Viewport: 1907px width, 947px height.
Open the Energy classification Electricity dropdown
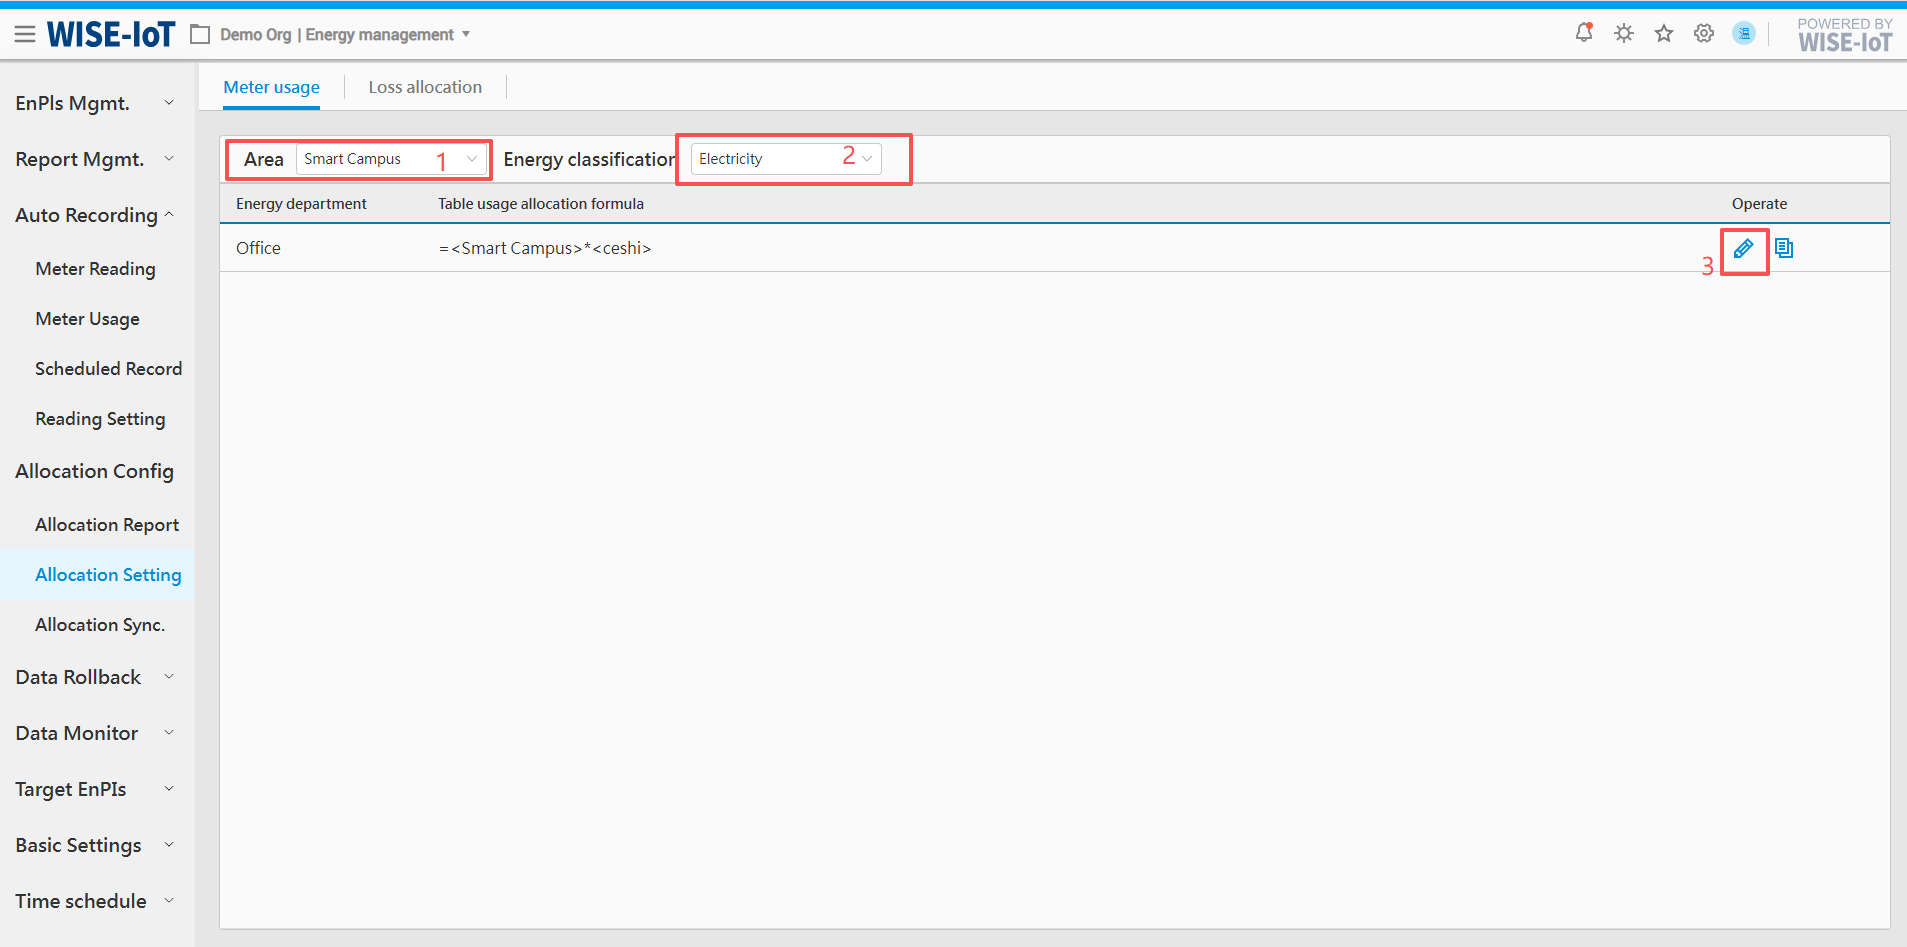coord(785,159)
